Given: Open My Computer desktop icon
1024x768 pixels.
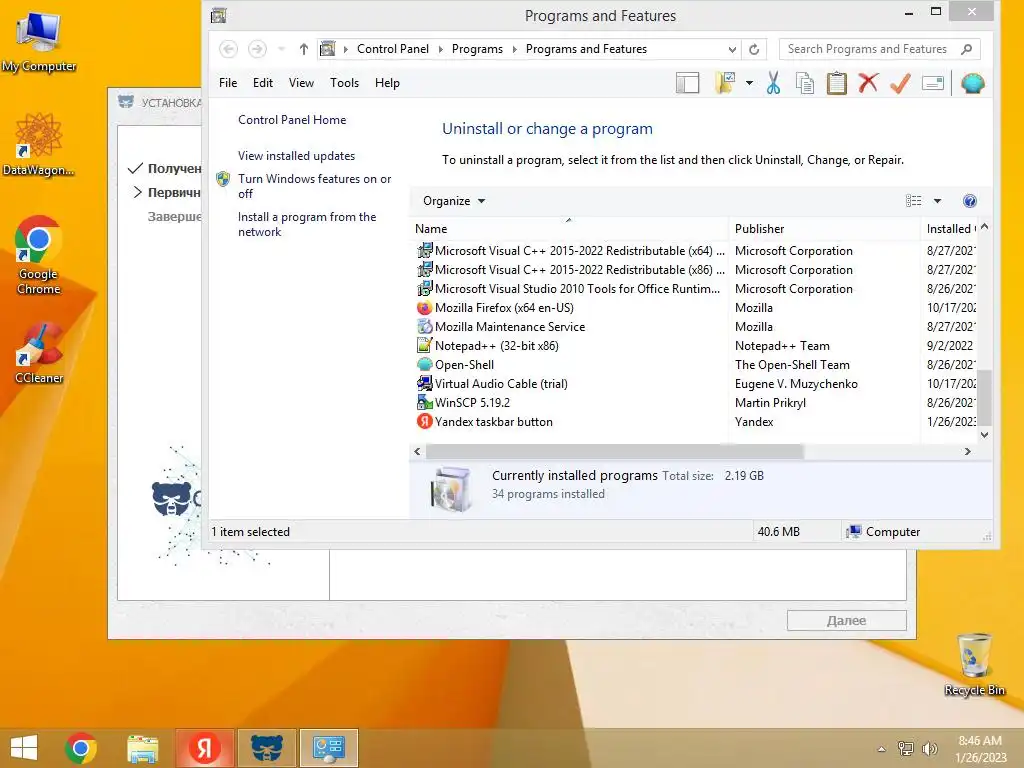Looking at the screenshot, I should pos(39,40).
